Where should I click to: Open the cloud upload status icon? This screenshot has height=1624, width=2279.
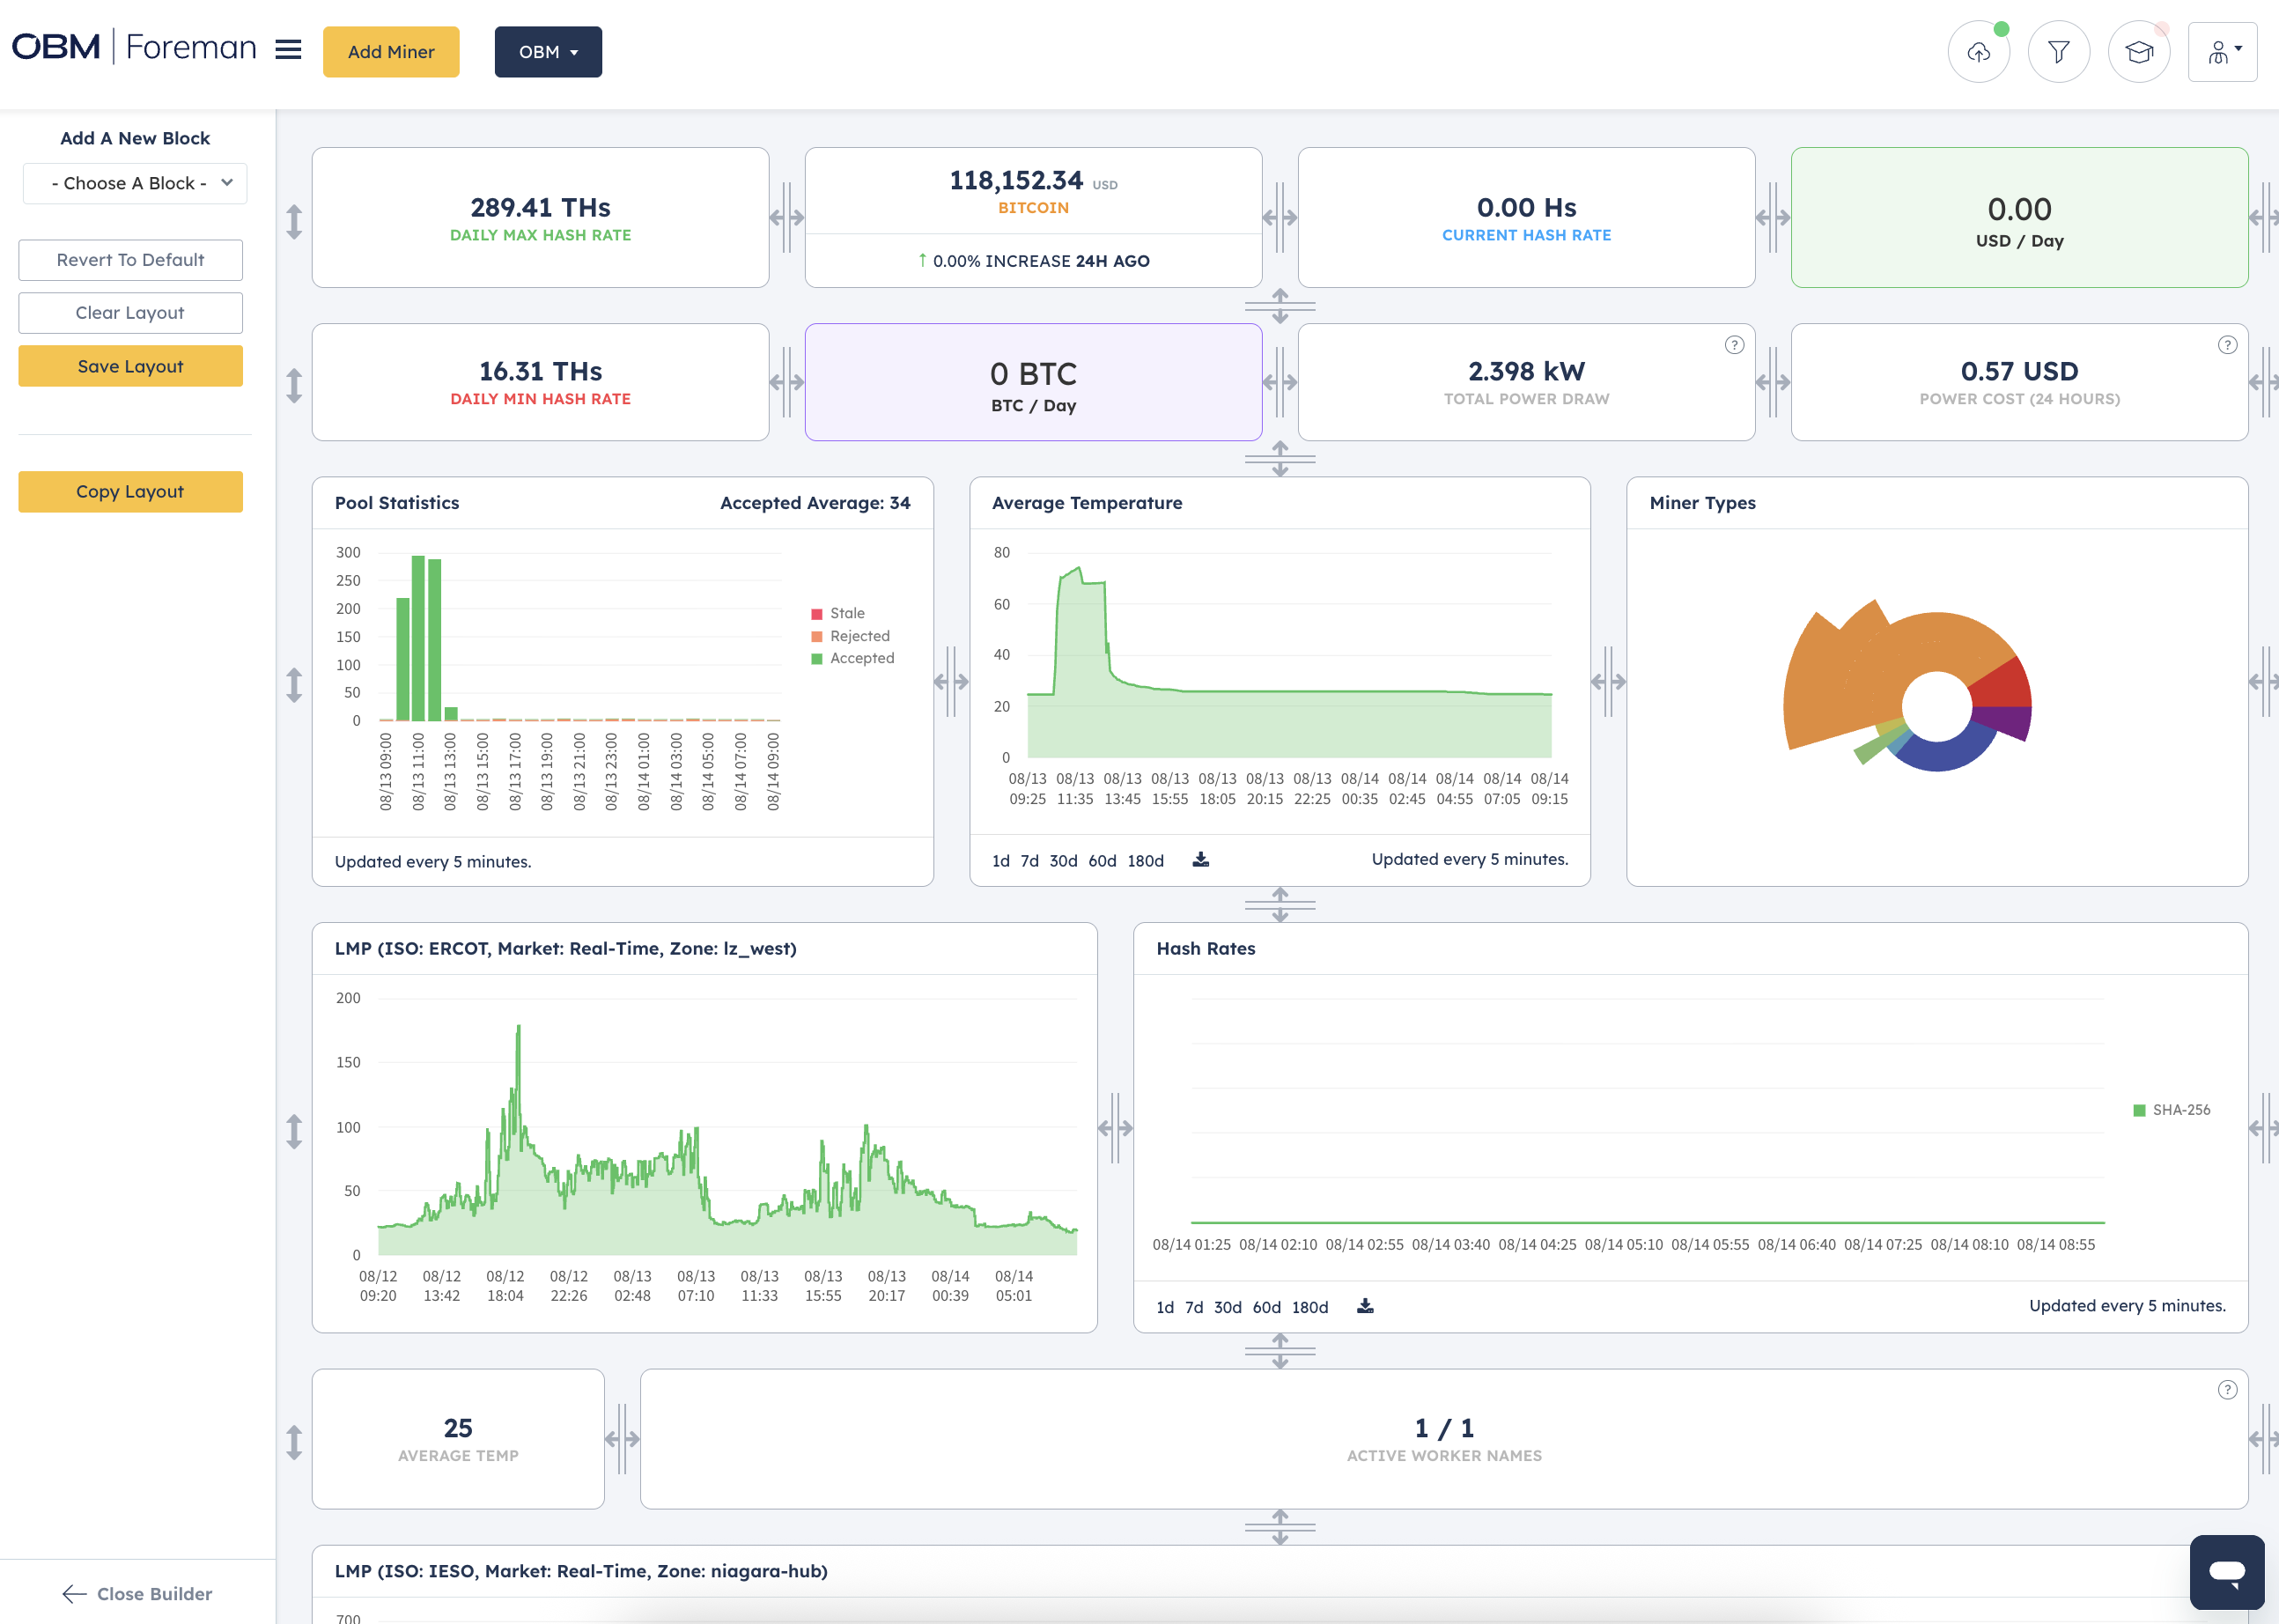1978,51
